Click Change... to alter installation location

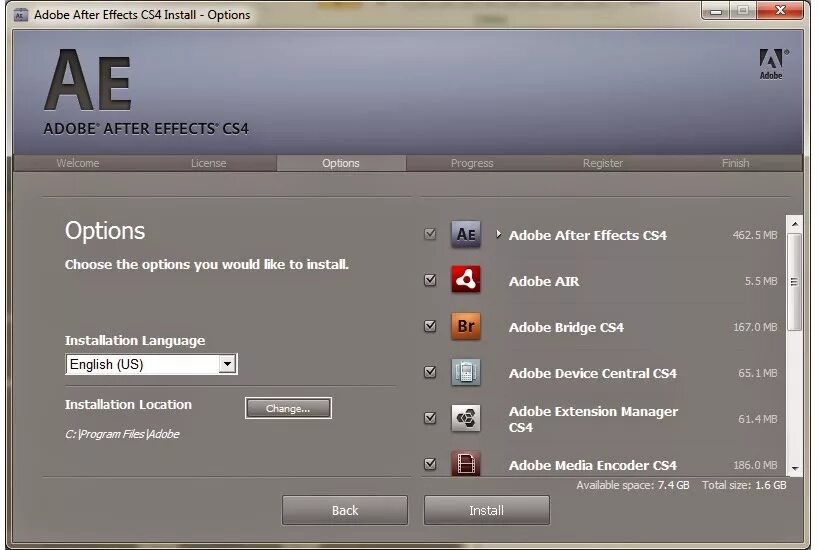(x=288, y=408)
